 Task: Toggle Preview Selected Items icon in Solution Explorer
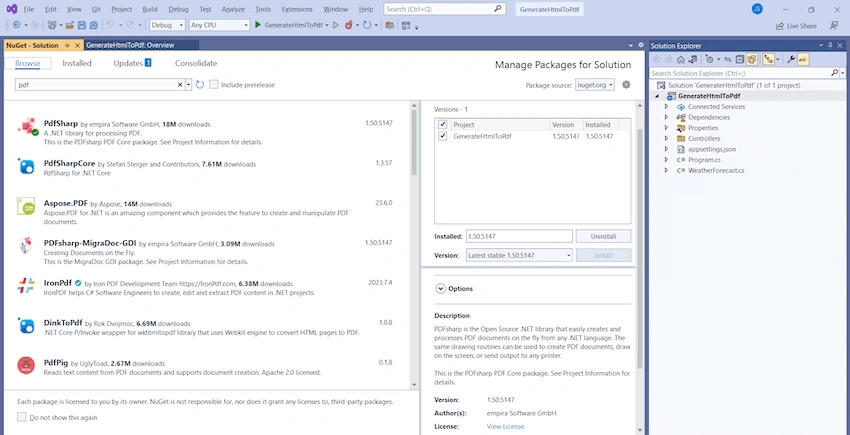803,60
